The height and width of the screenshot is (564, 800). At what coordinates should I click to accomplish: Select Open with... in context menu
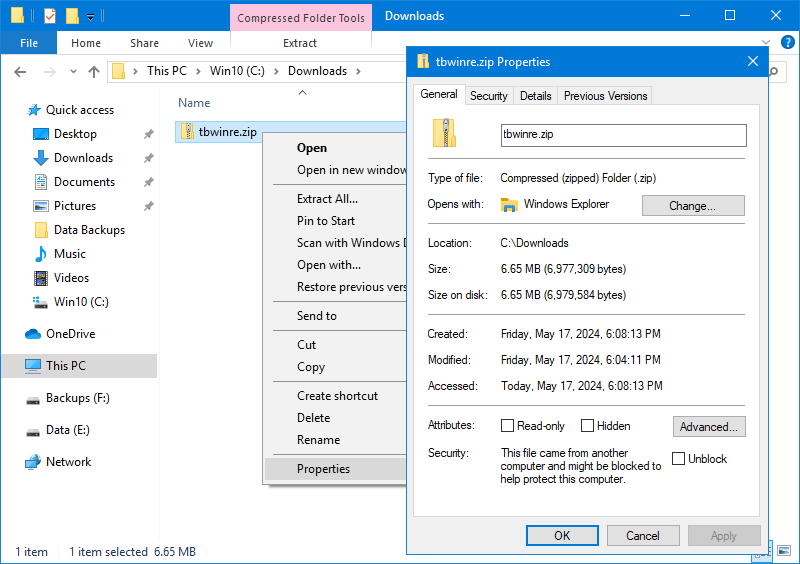(x=335, y=265)
